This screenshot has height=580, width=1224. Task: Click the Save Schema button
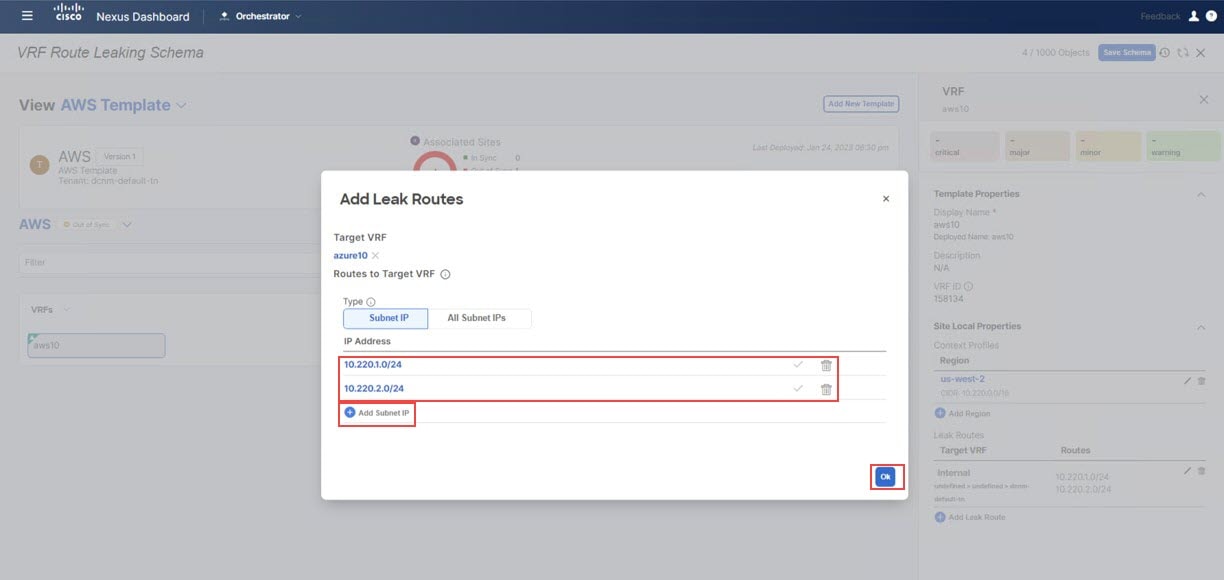pyautogui.click(x=1126, y=52)
